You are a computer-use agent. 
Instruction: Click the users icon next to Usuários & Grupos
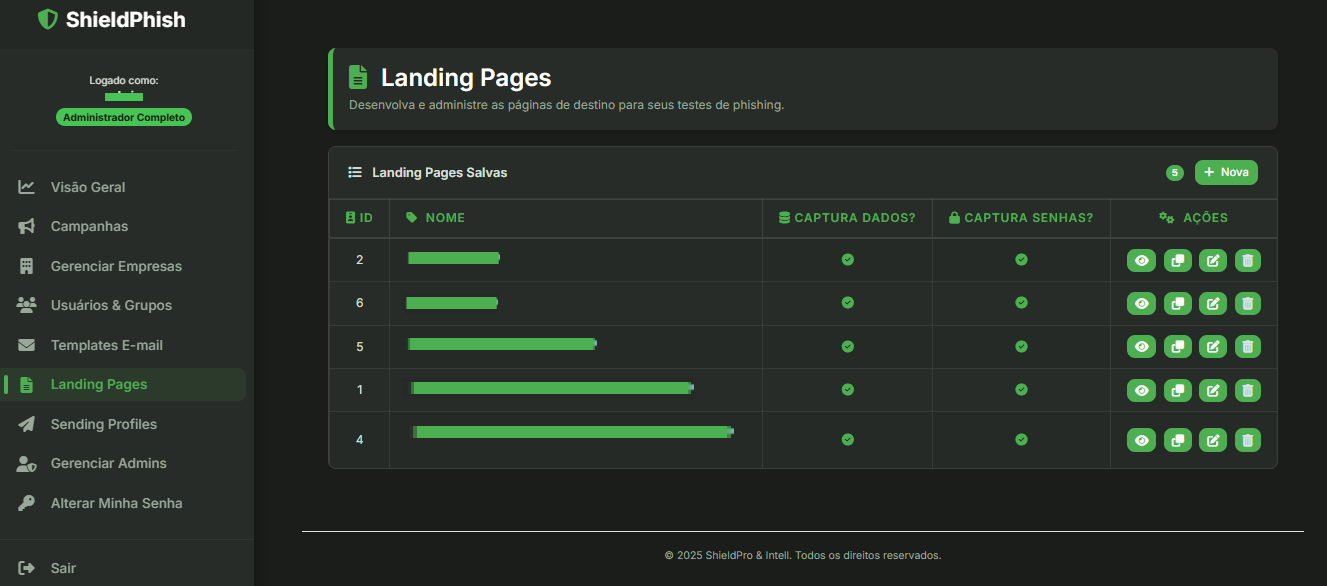(25, 305)
